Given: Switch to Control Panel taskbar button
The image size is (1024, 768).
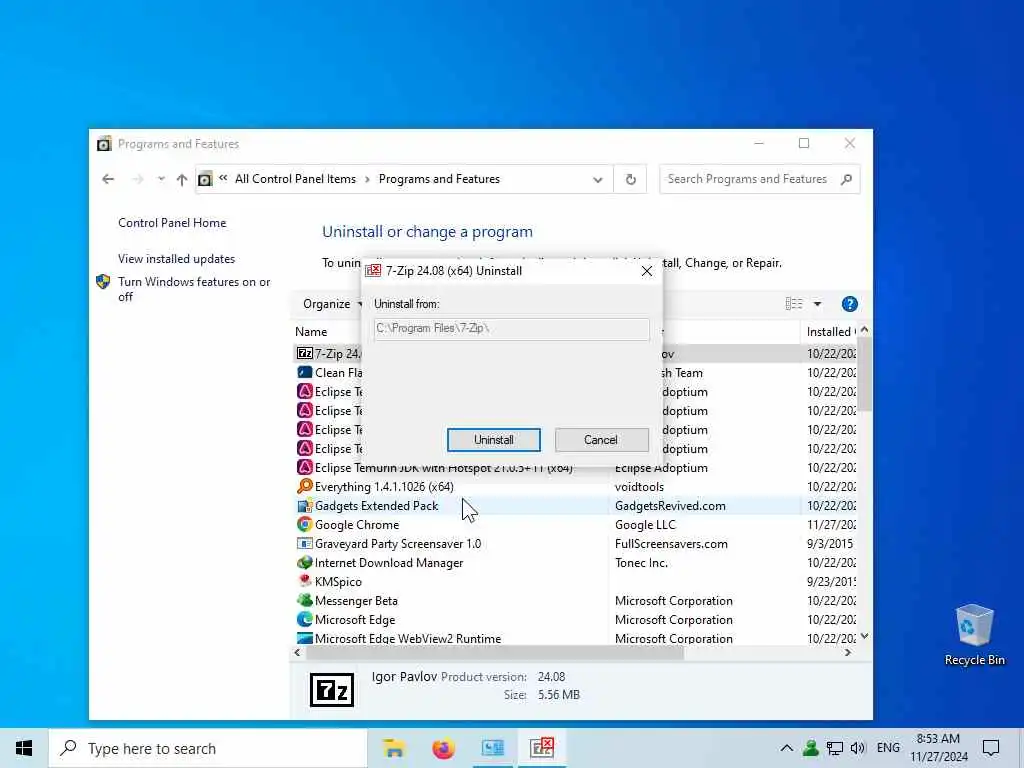Looking at the screenshot, I should pyautogui.click(x=492, y=748).
